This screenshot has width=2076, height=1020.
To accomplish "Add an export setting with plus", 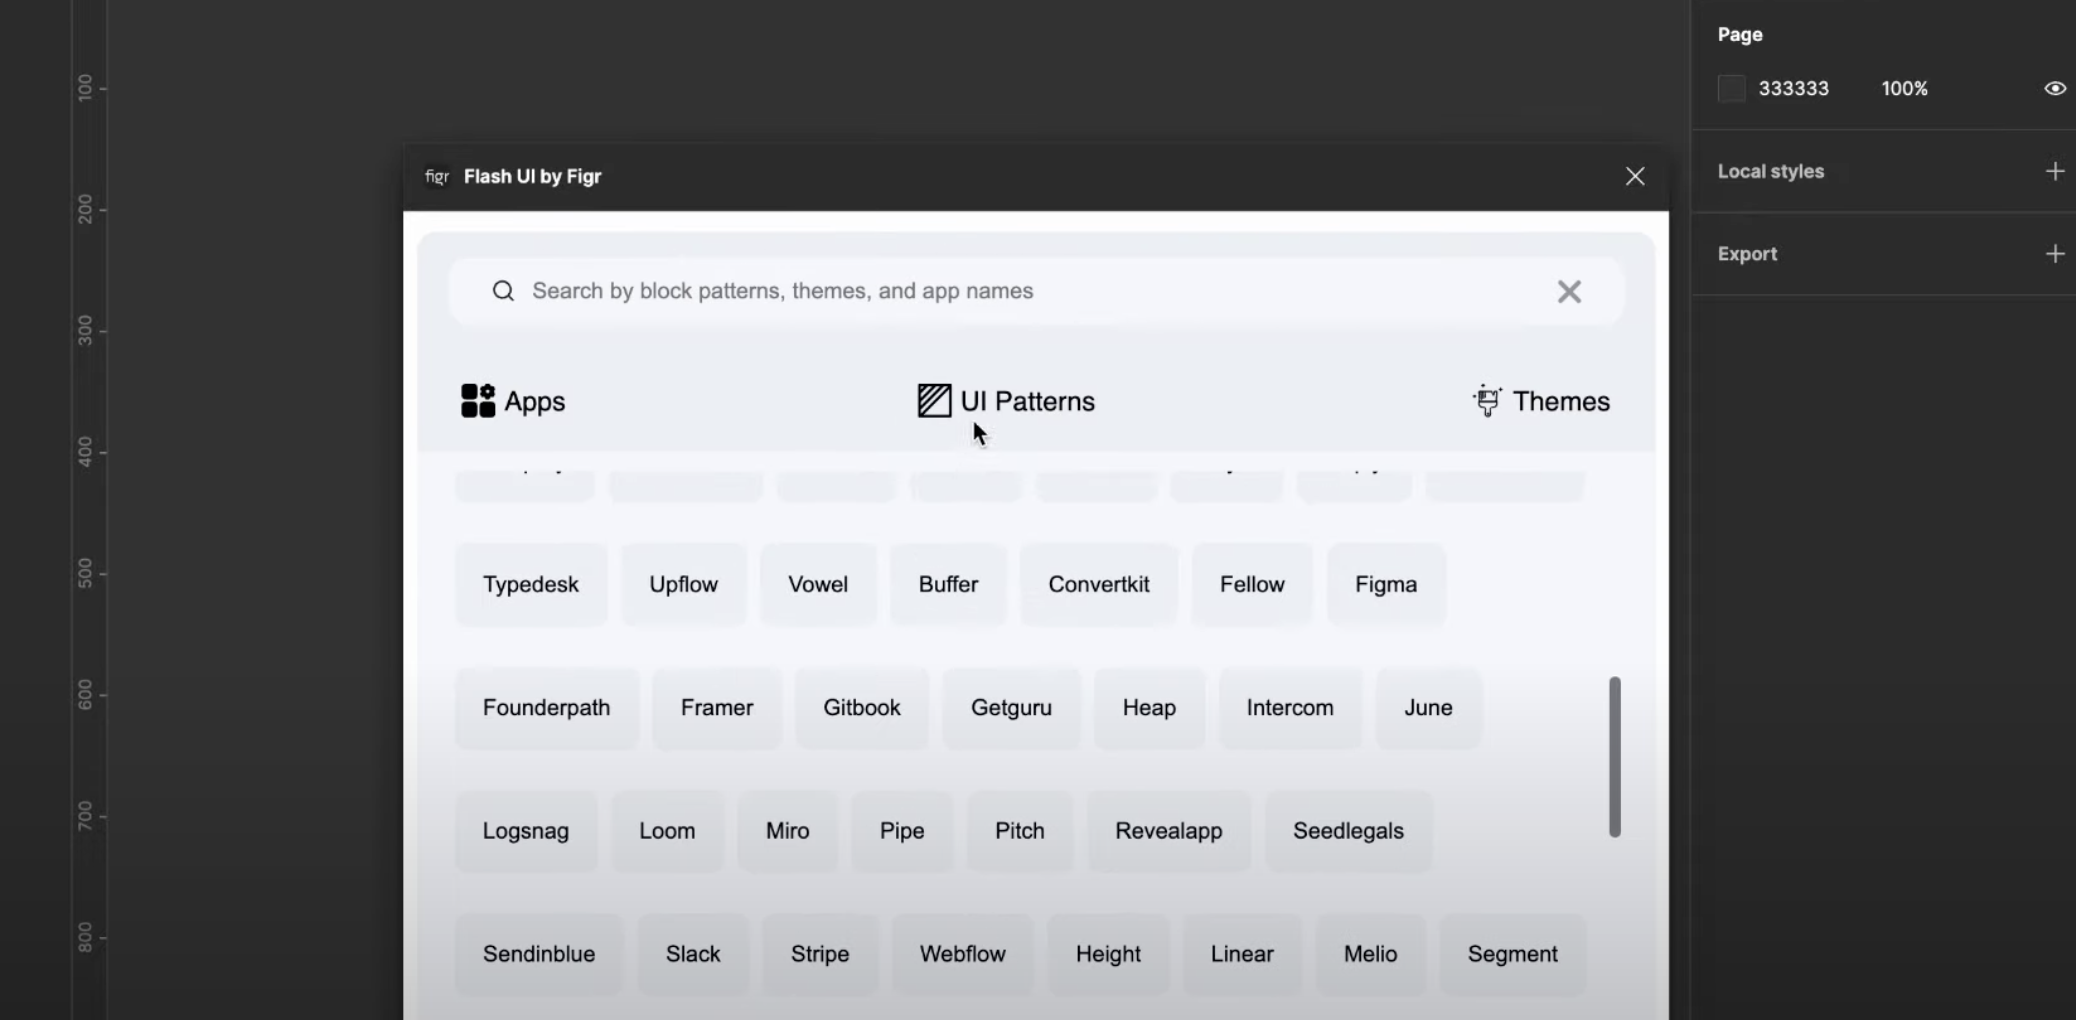I will 2055,254.
